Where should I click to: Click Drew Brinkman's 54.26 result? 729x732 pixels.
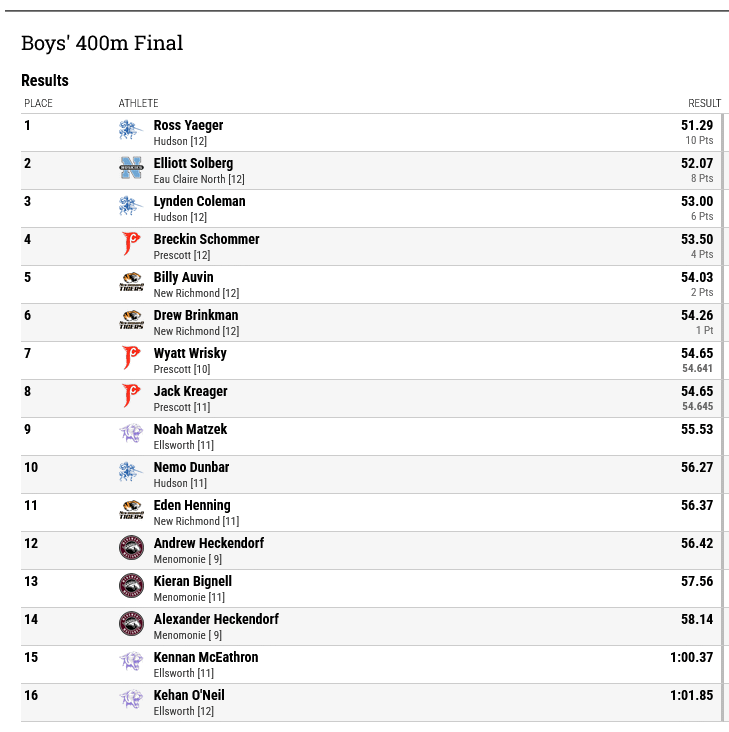pyautogui.click(x=697, y=315)
